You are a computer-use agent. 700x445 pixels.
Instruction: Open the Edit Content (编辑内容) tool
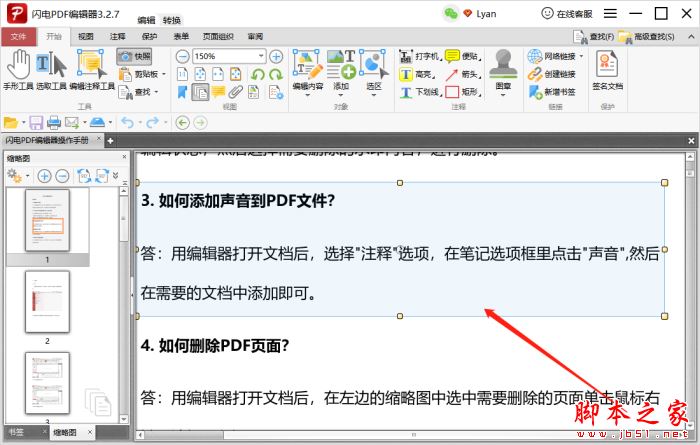307,71
